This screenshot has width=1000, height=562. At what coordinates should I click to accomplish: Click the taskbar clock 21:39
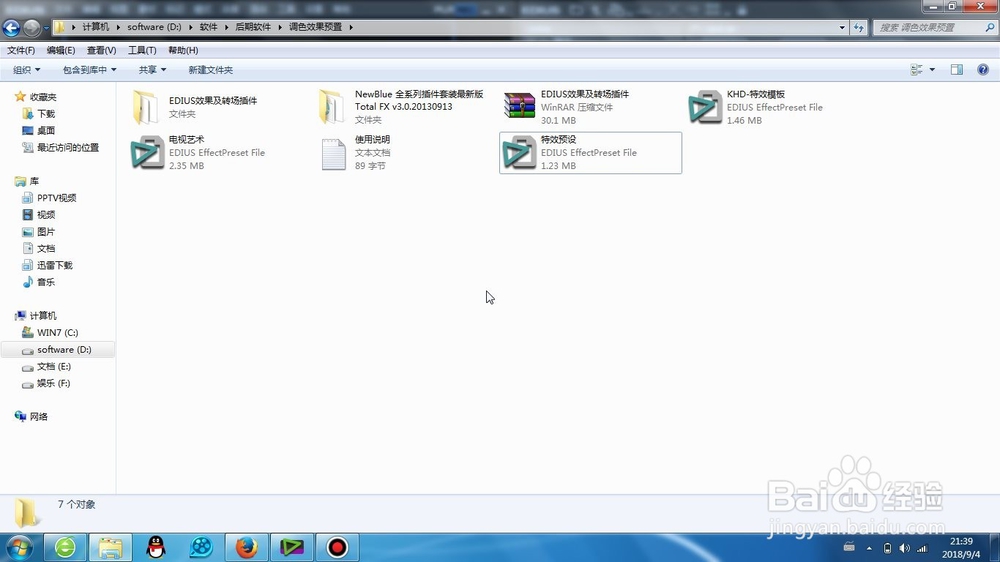[x=961, y=541]
